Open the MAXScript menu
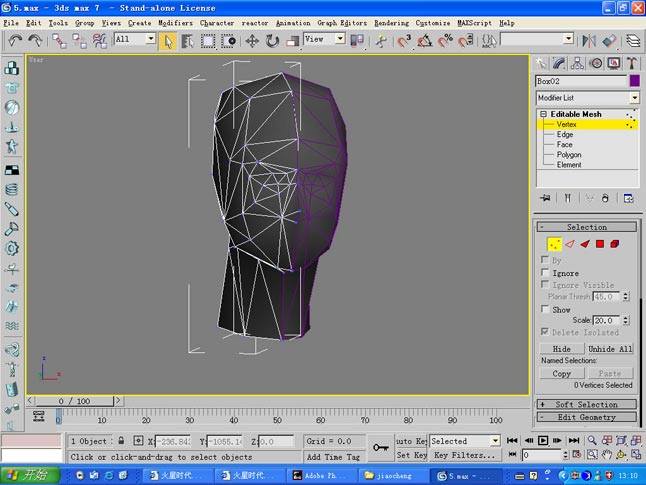The height and width of the screenshot is (485, 646). click(474, 23)
